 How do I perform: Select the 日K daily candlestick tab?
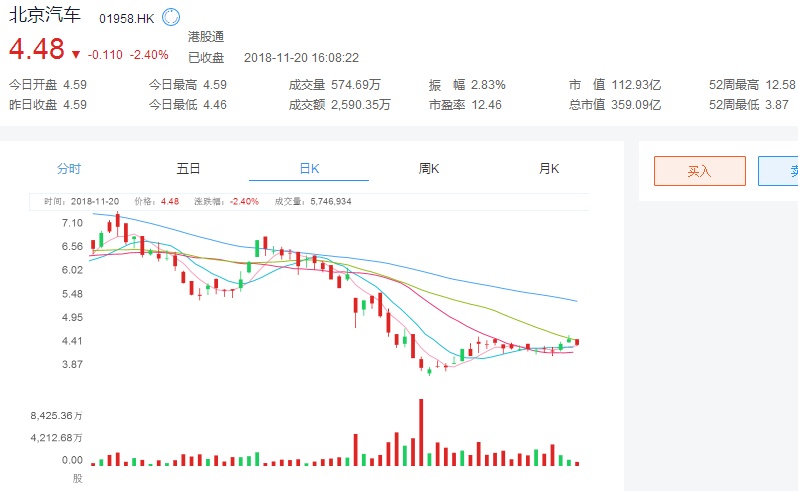point(309,169)
